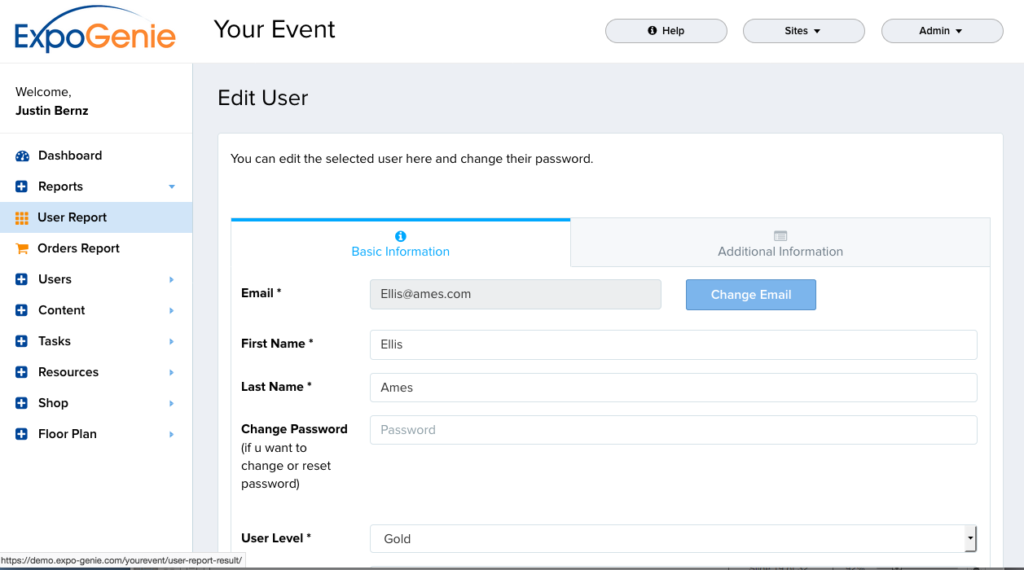Select the Basic Information tab
This screenshot has width=1024, height=570.
pyautogui.click(x=400, y=243)
